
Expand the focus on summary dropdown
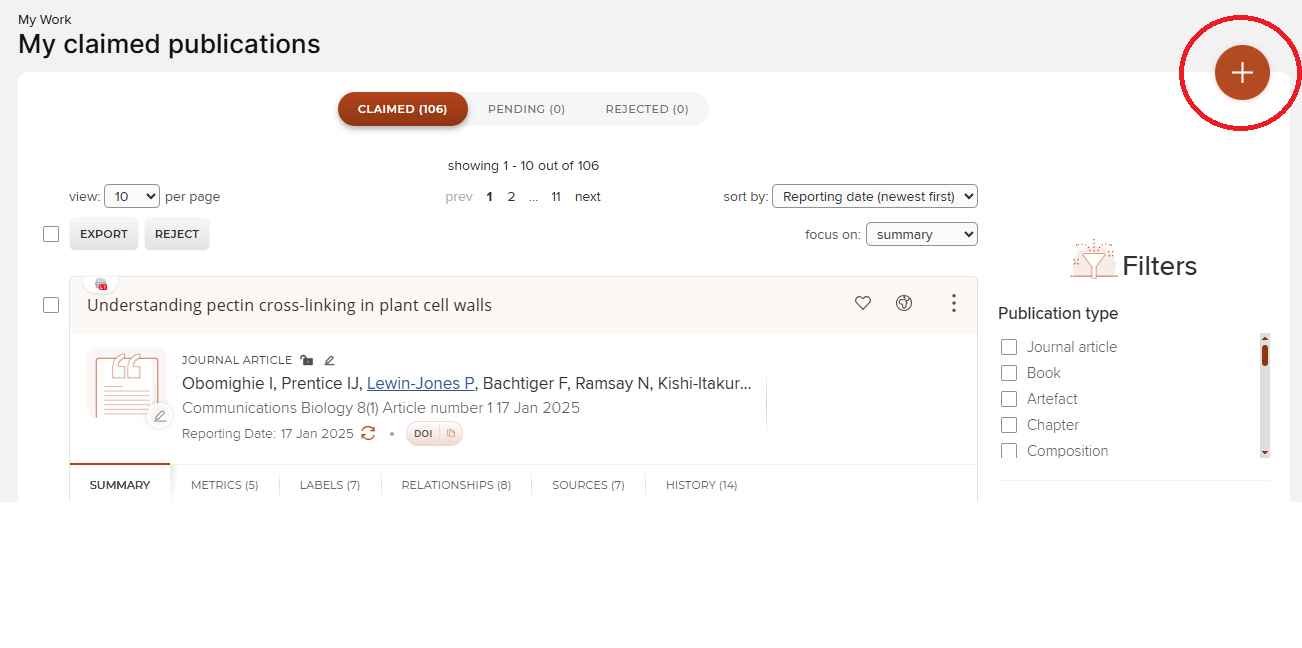pos(921,234)
